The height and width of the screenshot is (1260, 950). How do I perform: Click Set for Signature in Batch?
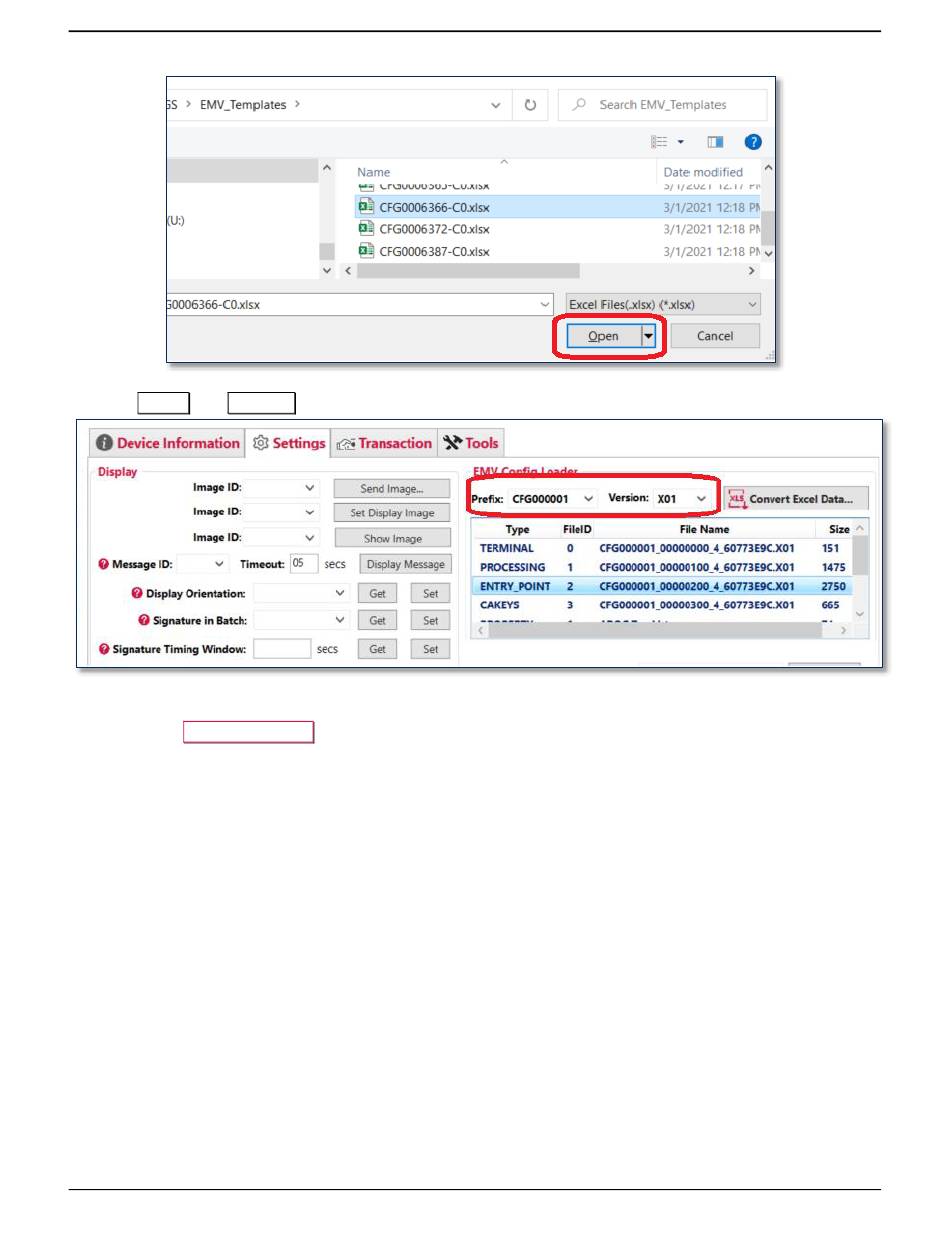point(430,621)
